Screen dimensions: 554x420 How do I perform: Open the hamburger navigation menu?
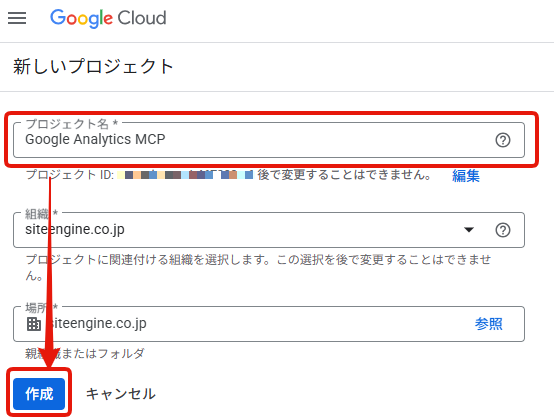coord(17,18)
